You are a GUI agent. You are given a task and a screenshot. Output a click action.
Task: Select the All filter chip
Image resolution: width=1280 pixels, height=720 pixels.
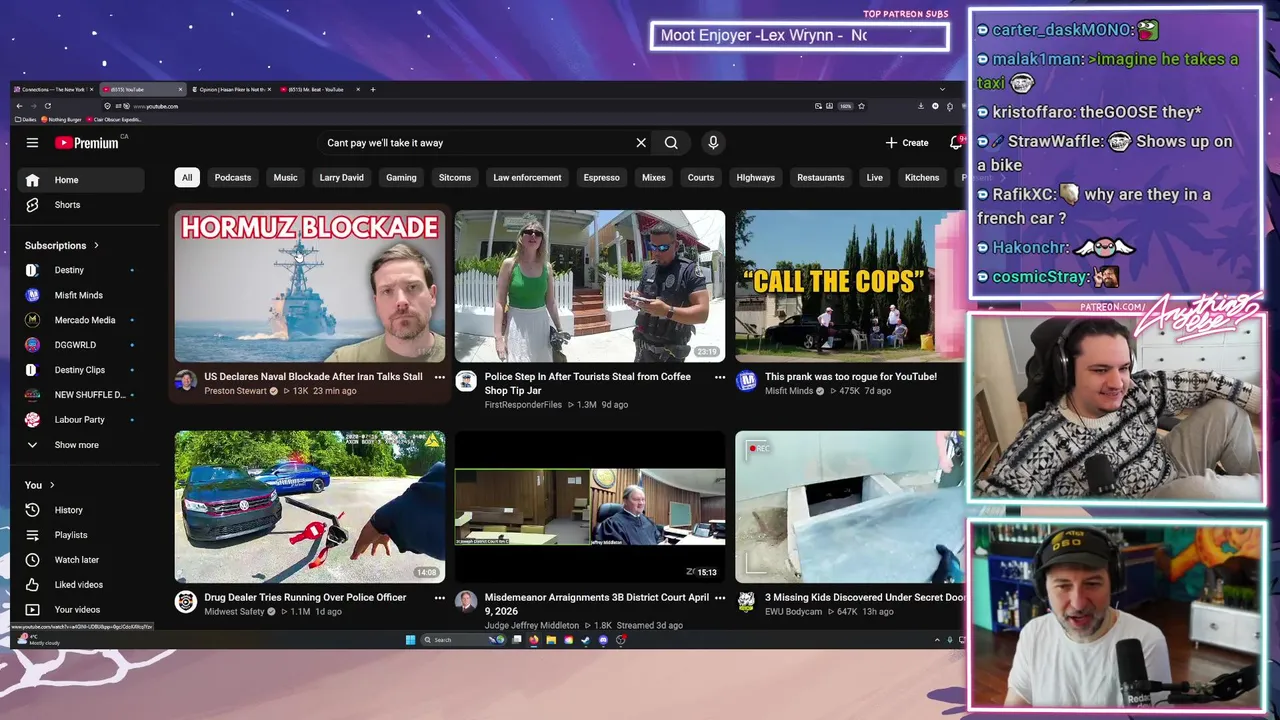(x=186, y=177)
